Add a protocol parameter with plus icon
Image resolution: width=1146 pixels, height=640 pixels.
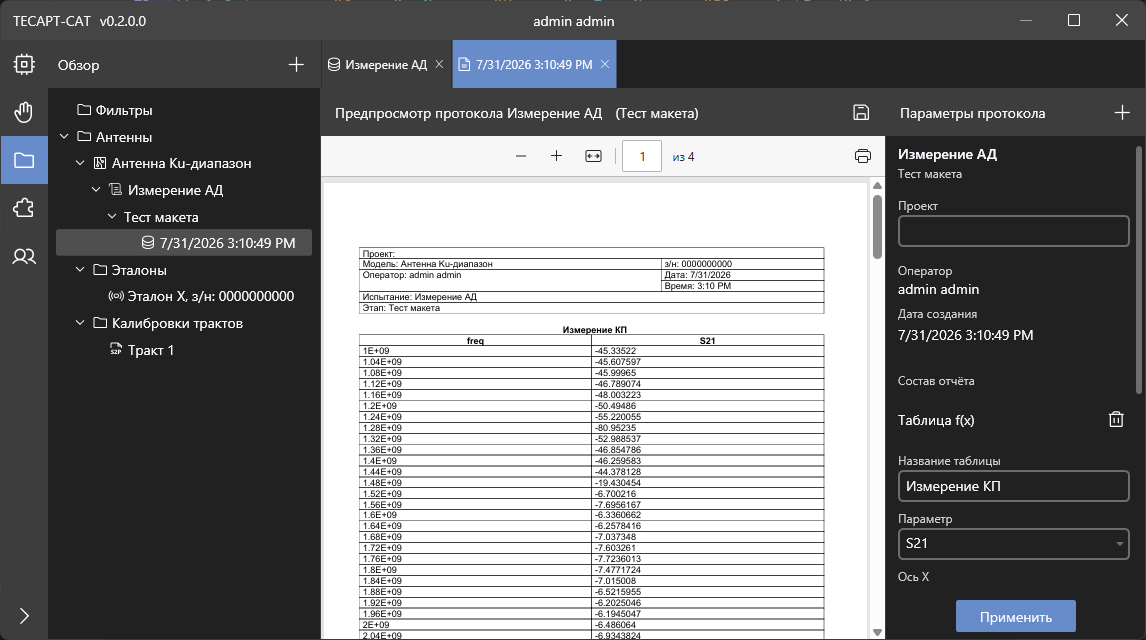coord(1122,113)
